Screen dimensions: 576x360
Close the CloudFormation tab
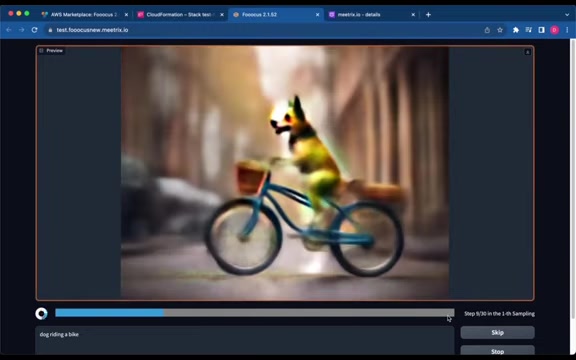click(222, 15)
